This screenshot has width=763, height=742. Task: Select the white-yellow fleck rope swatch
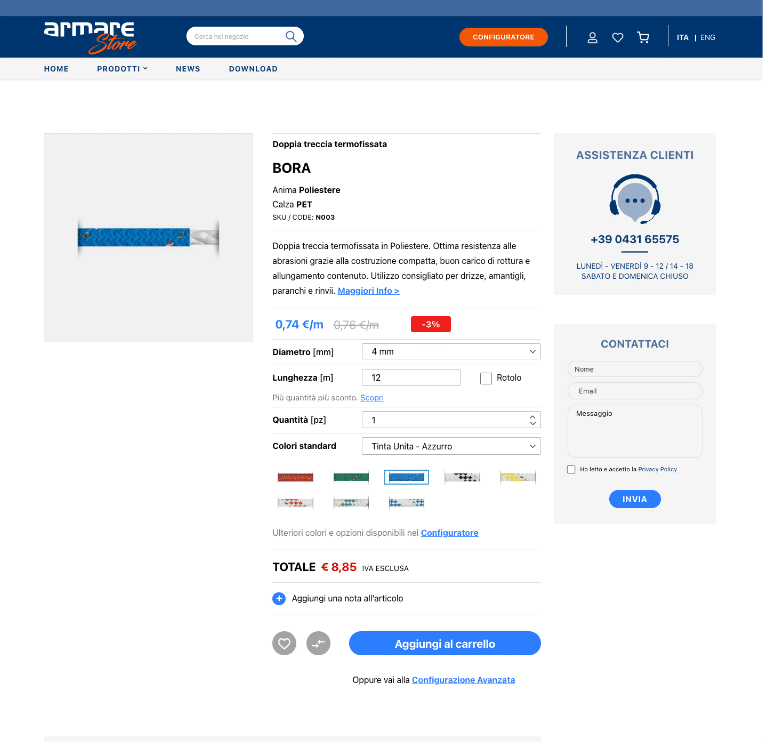tap(518, 477)
